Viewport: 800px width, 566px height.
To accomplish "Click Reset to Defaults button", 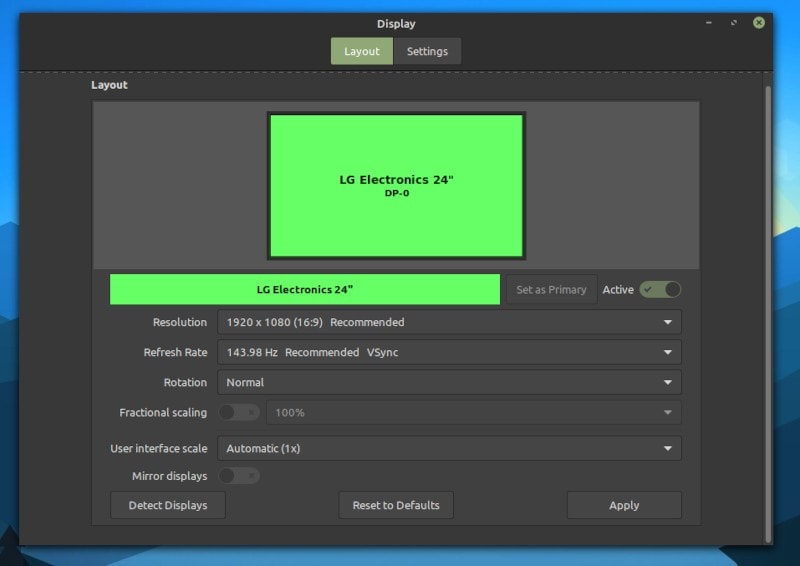I will coord(396,505).
